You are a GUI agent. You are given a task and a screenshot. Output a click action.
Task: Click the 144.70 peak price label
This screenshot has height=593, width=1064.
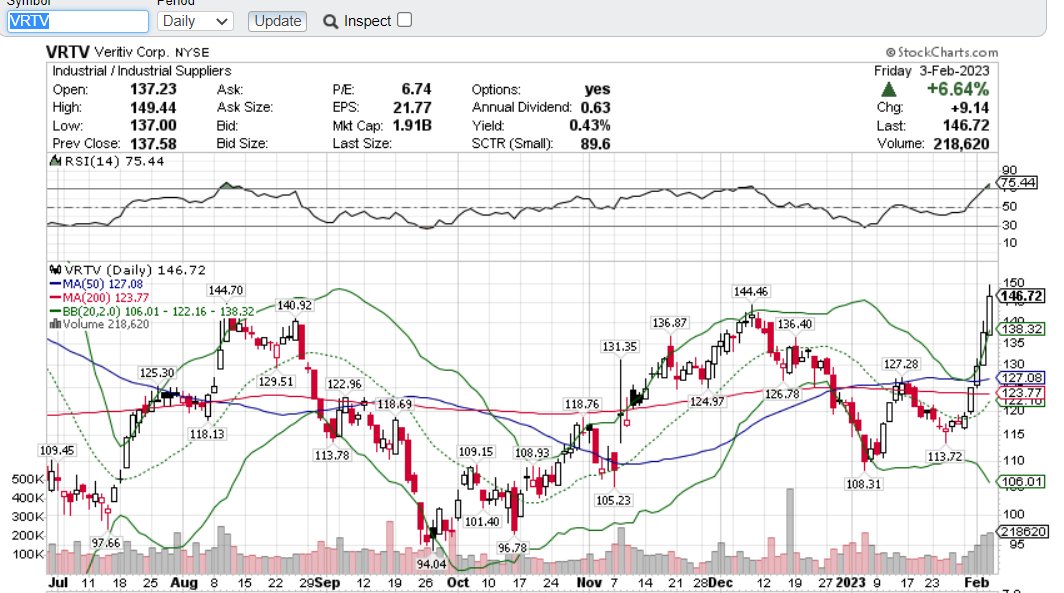pos(225,290)
